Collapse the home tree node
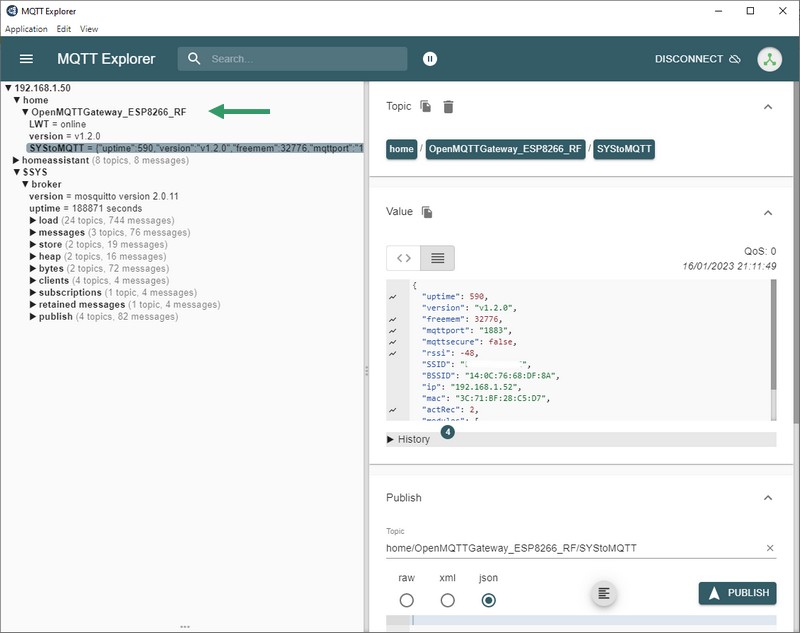The height and width of the screenshot is (633, 800). [17, 100]
